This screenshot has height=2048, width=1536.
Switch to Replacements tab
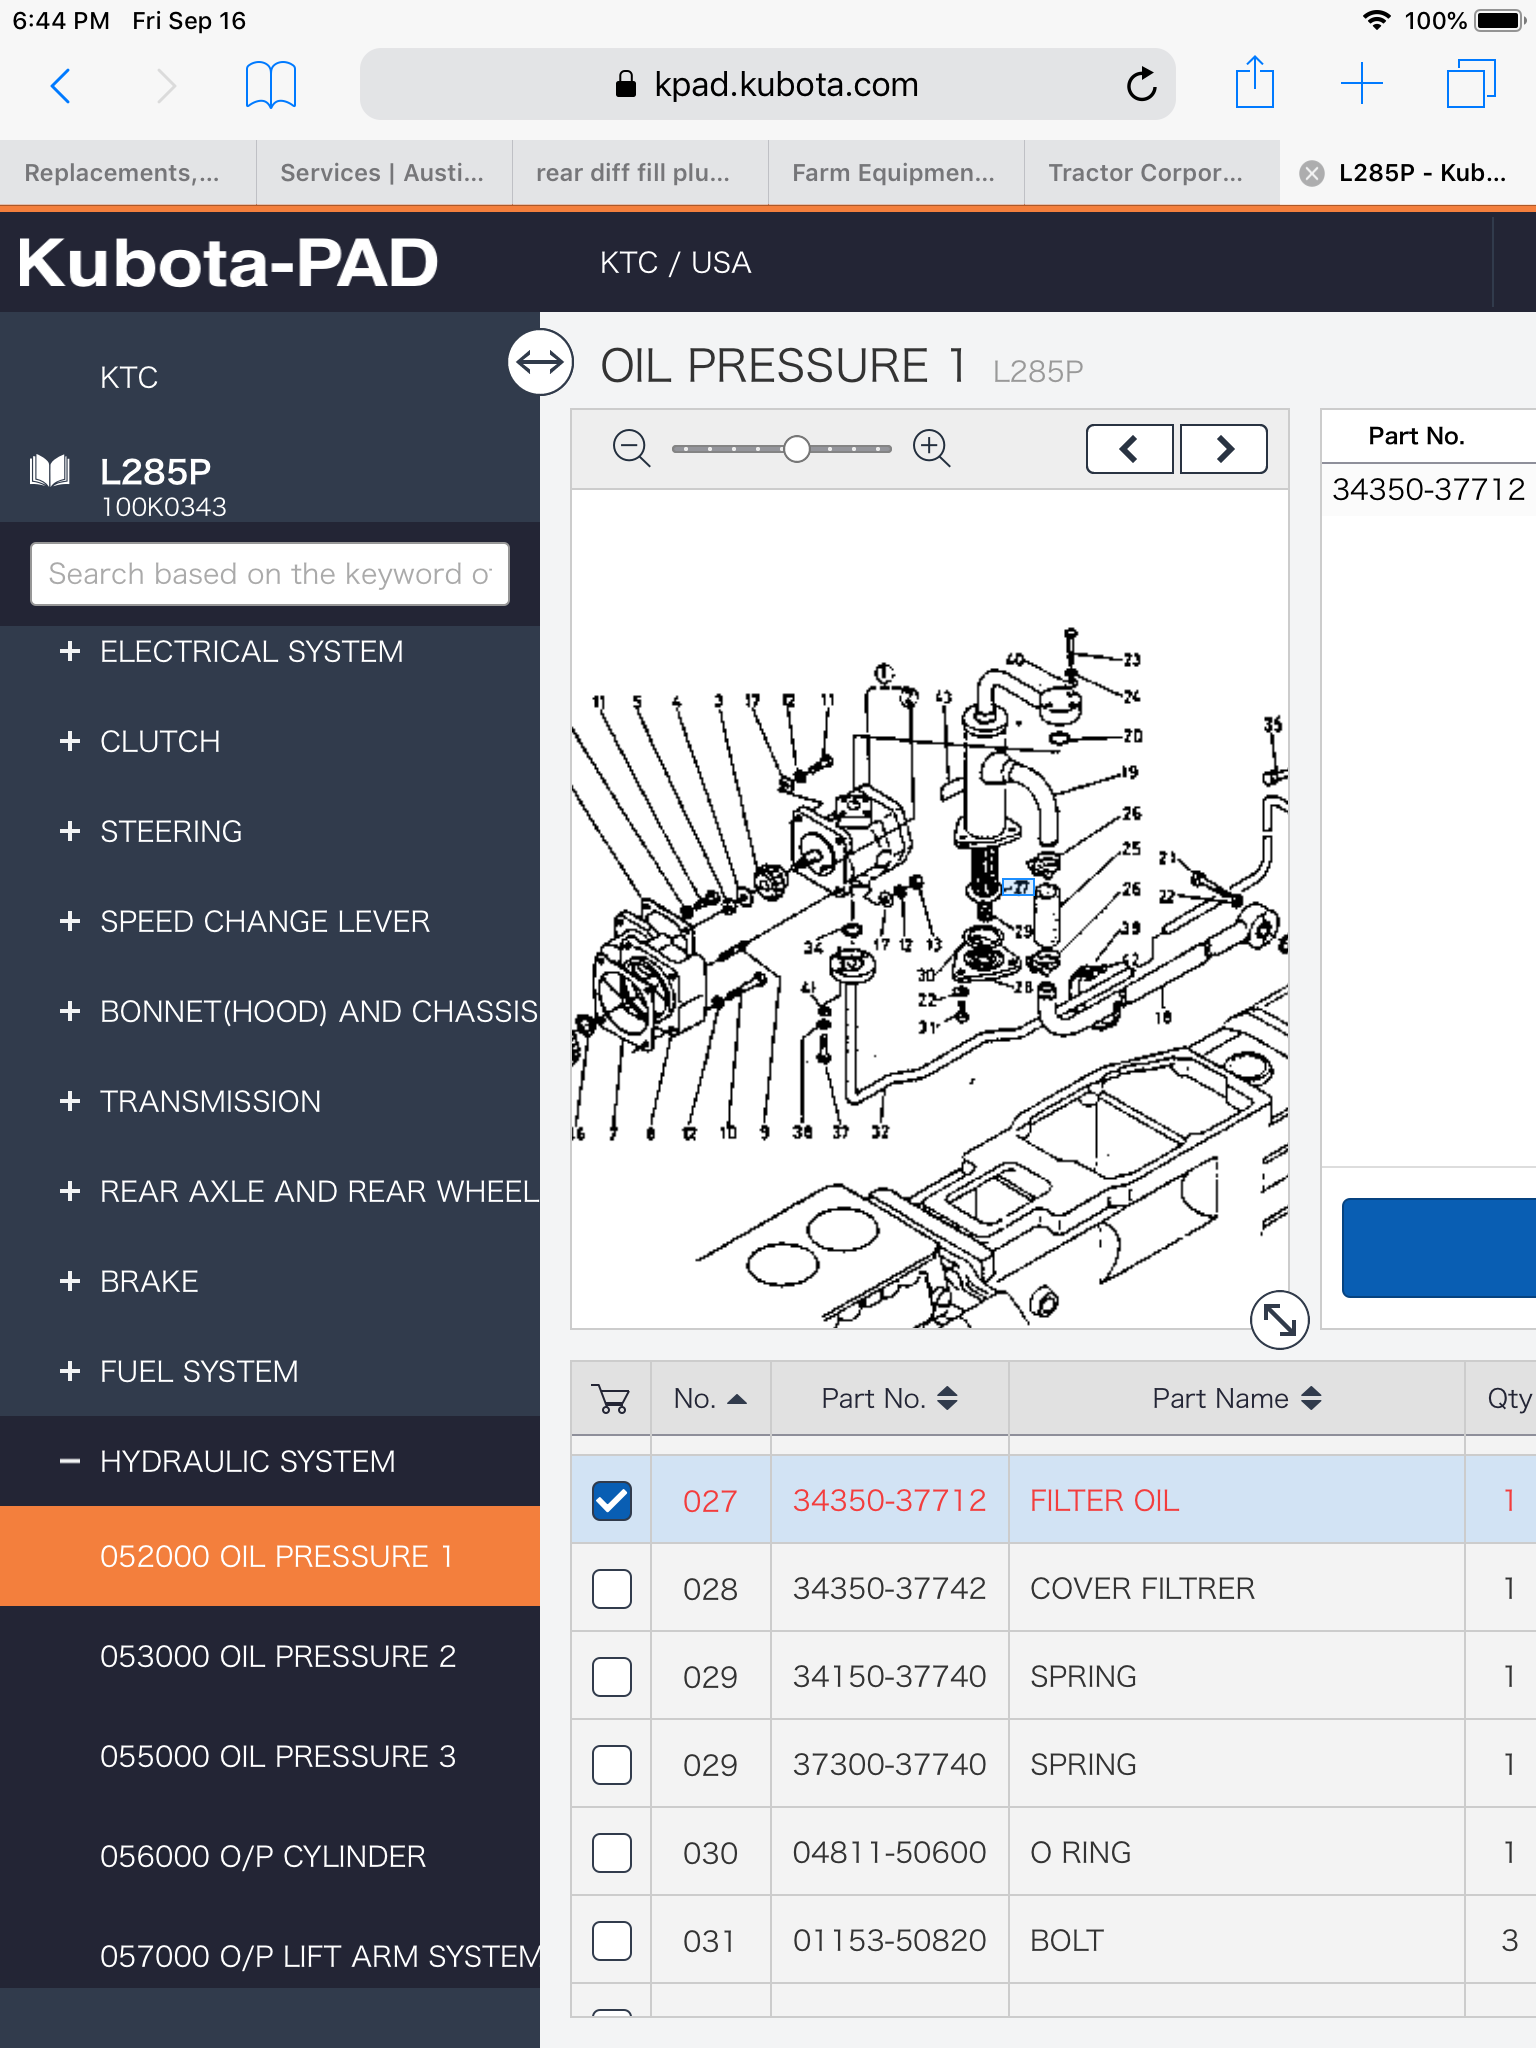pos(128,173)
